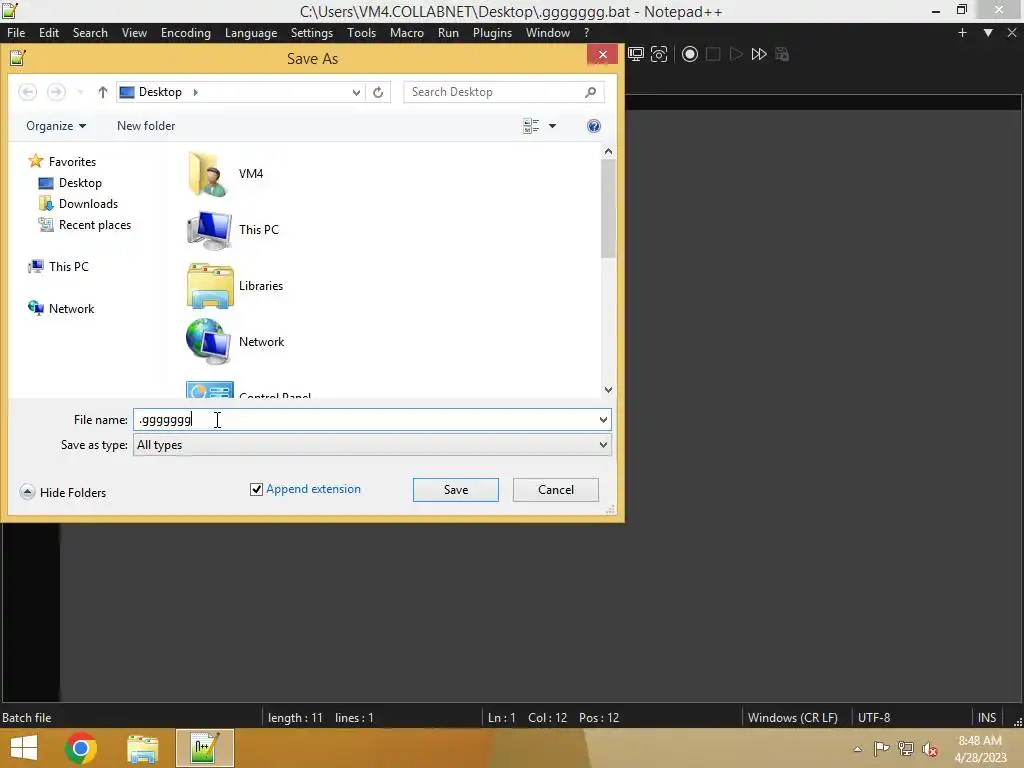The height and width of the screenshot is (768, 1024).
Task: Open the Plugins menu
Action: click(x=492, y=33)
